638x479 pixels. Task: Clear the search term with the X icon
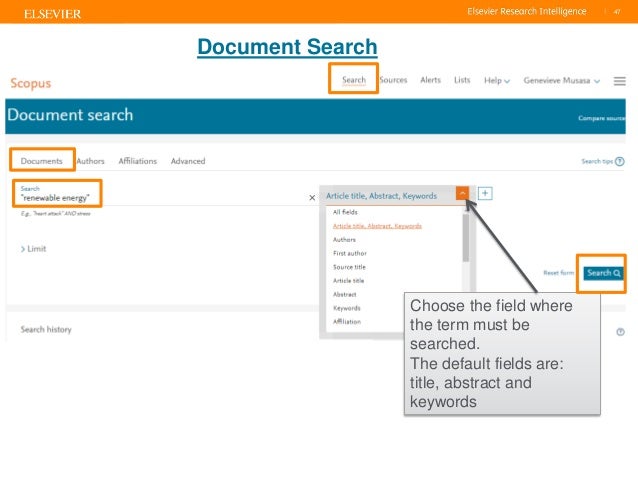(x=312, y=198)
